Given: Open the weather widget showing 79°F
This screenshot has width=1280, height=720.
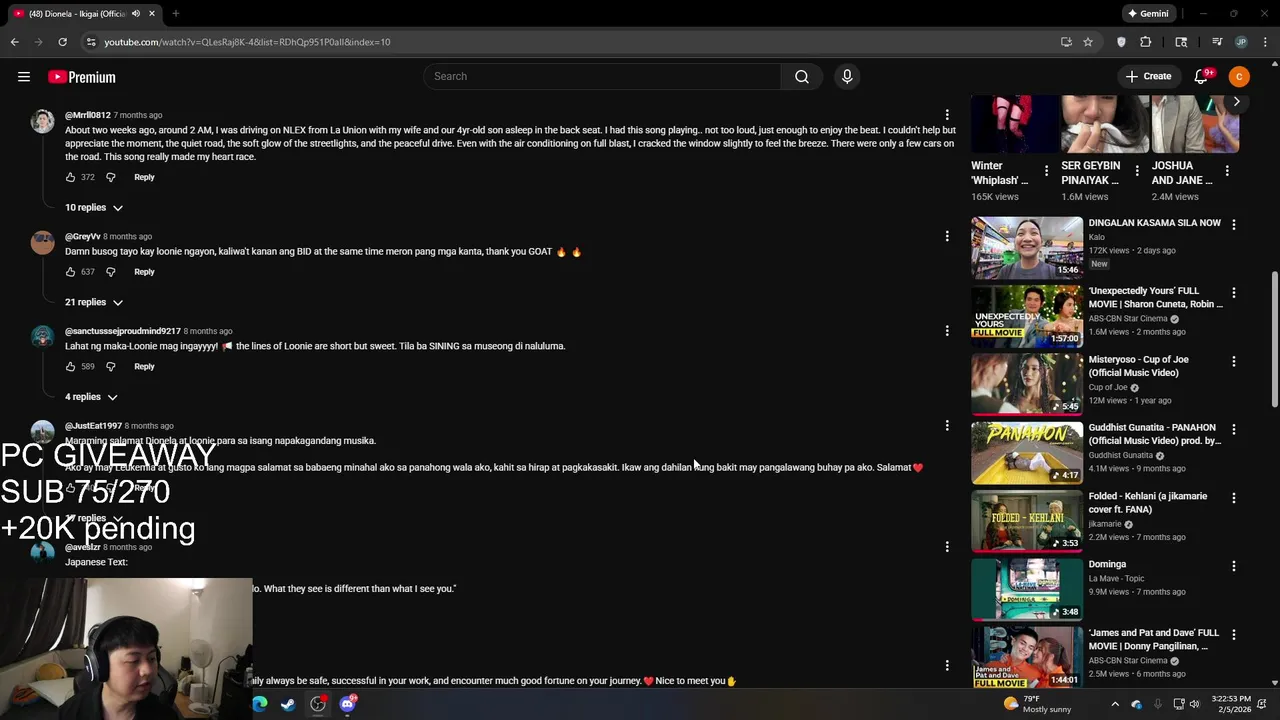Looking at the screenshot, I should click(x=1038, y=704).
